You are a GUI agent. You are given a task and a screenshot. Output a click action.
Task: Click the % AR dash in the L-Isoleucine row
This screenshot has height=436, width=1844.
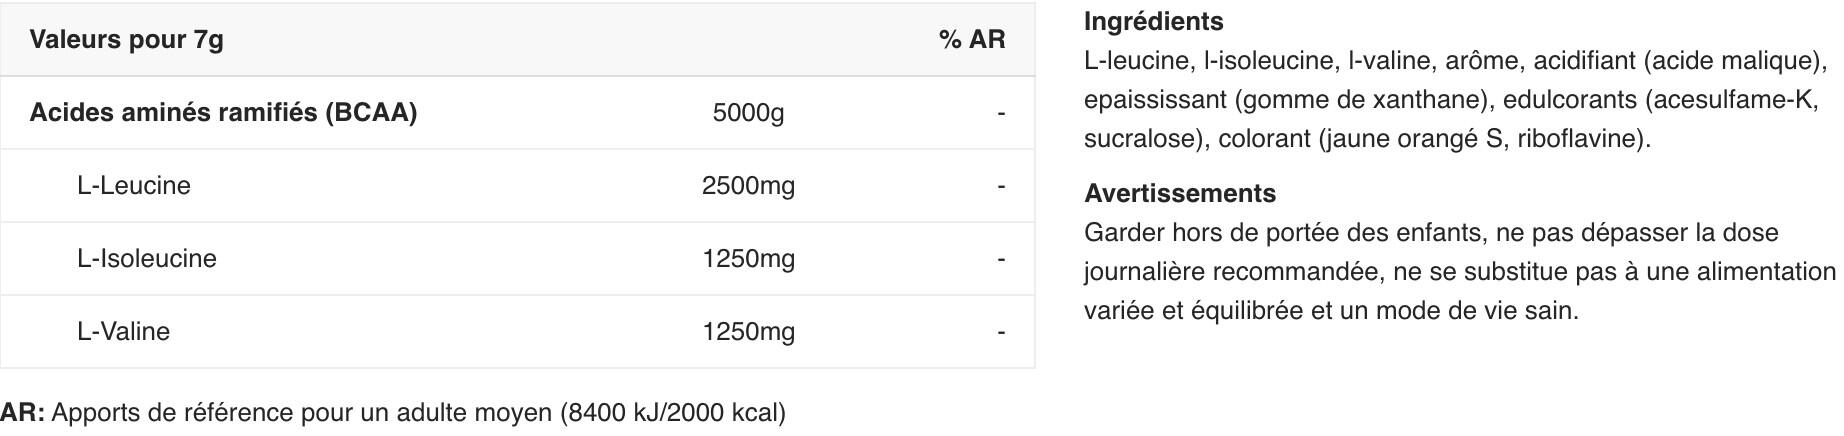[x=1000, y=259]
